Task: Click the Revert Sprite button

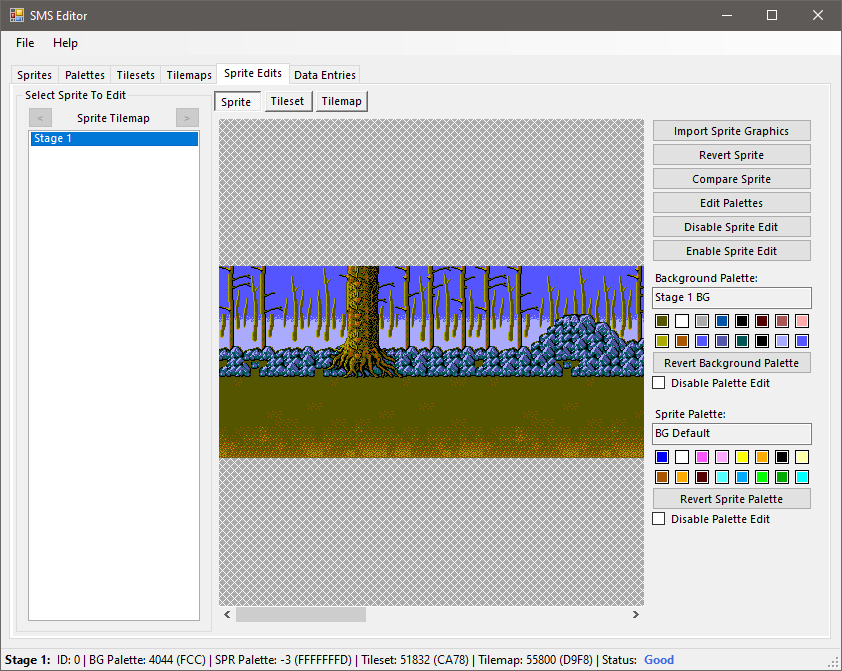Action: tap(731, 155)
